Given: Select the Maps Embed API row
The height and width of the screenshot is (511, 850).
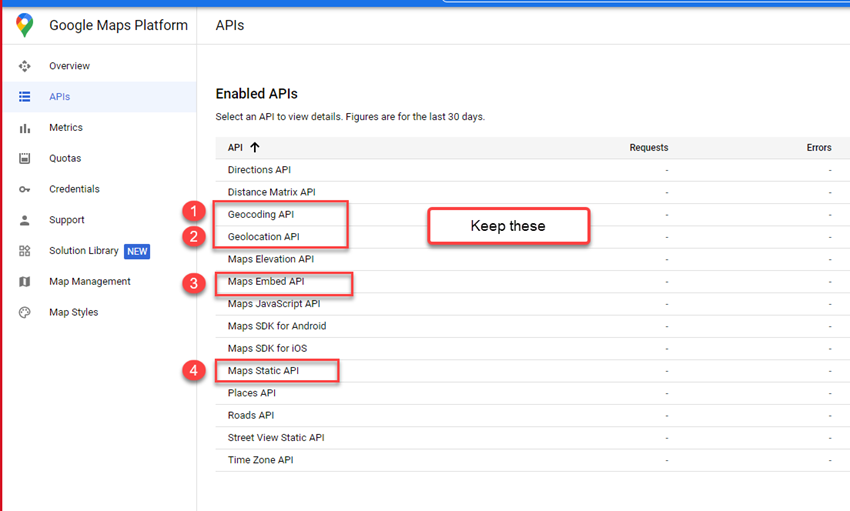Looking at the screenshot, I should [265, 282].
